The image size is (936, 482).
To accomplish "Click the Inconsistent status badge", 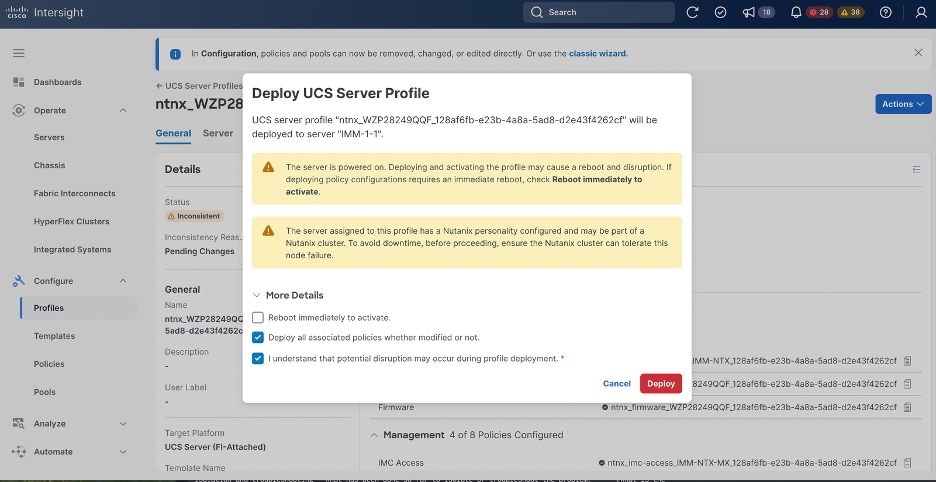I will click(194, 216).
